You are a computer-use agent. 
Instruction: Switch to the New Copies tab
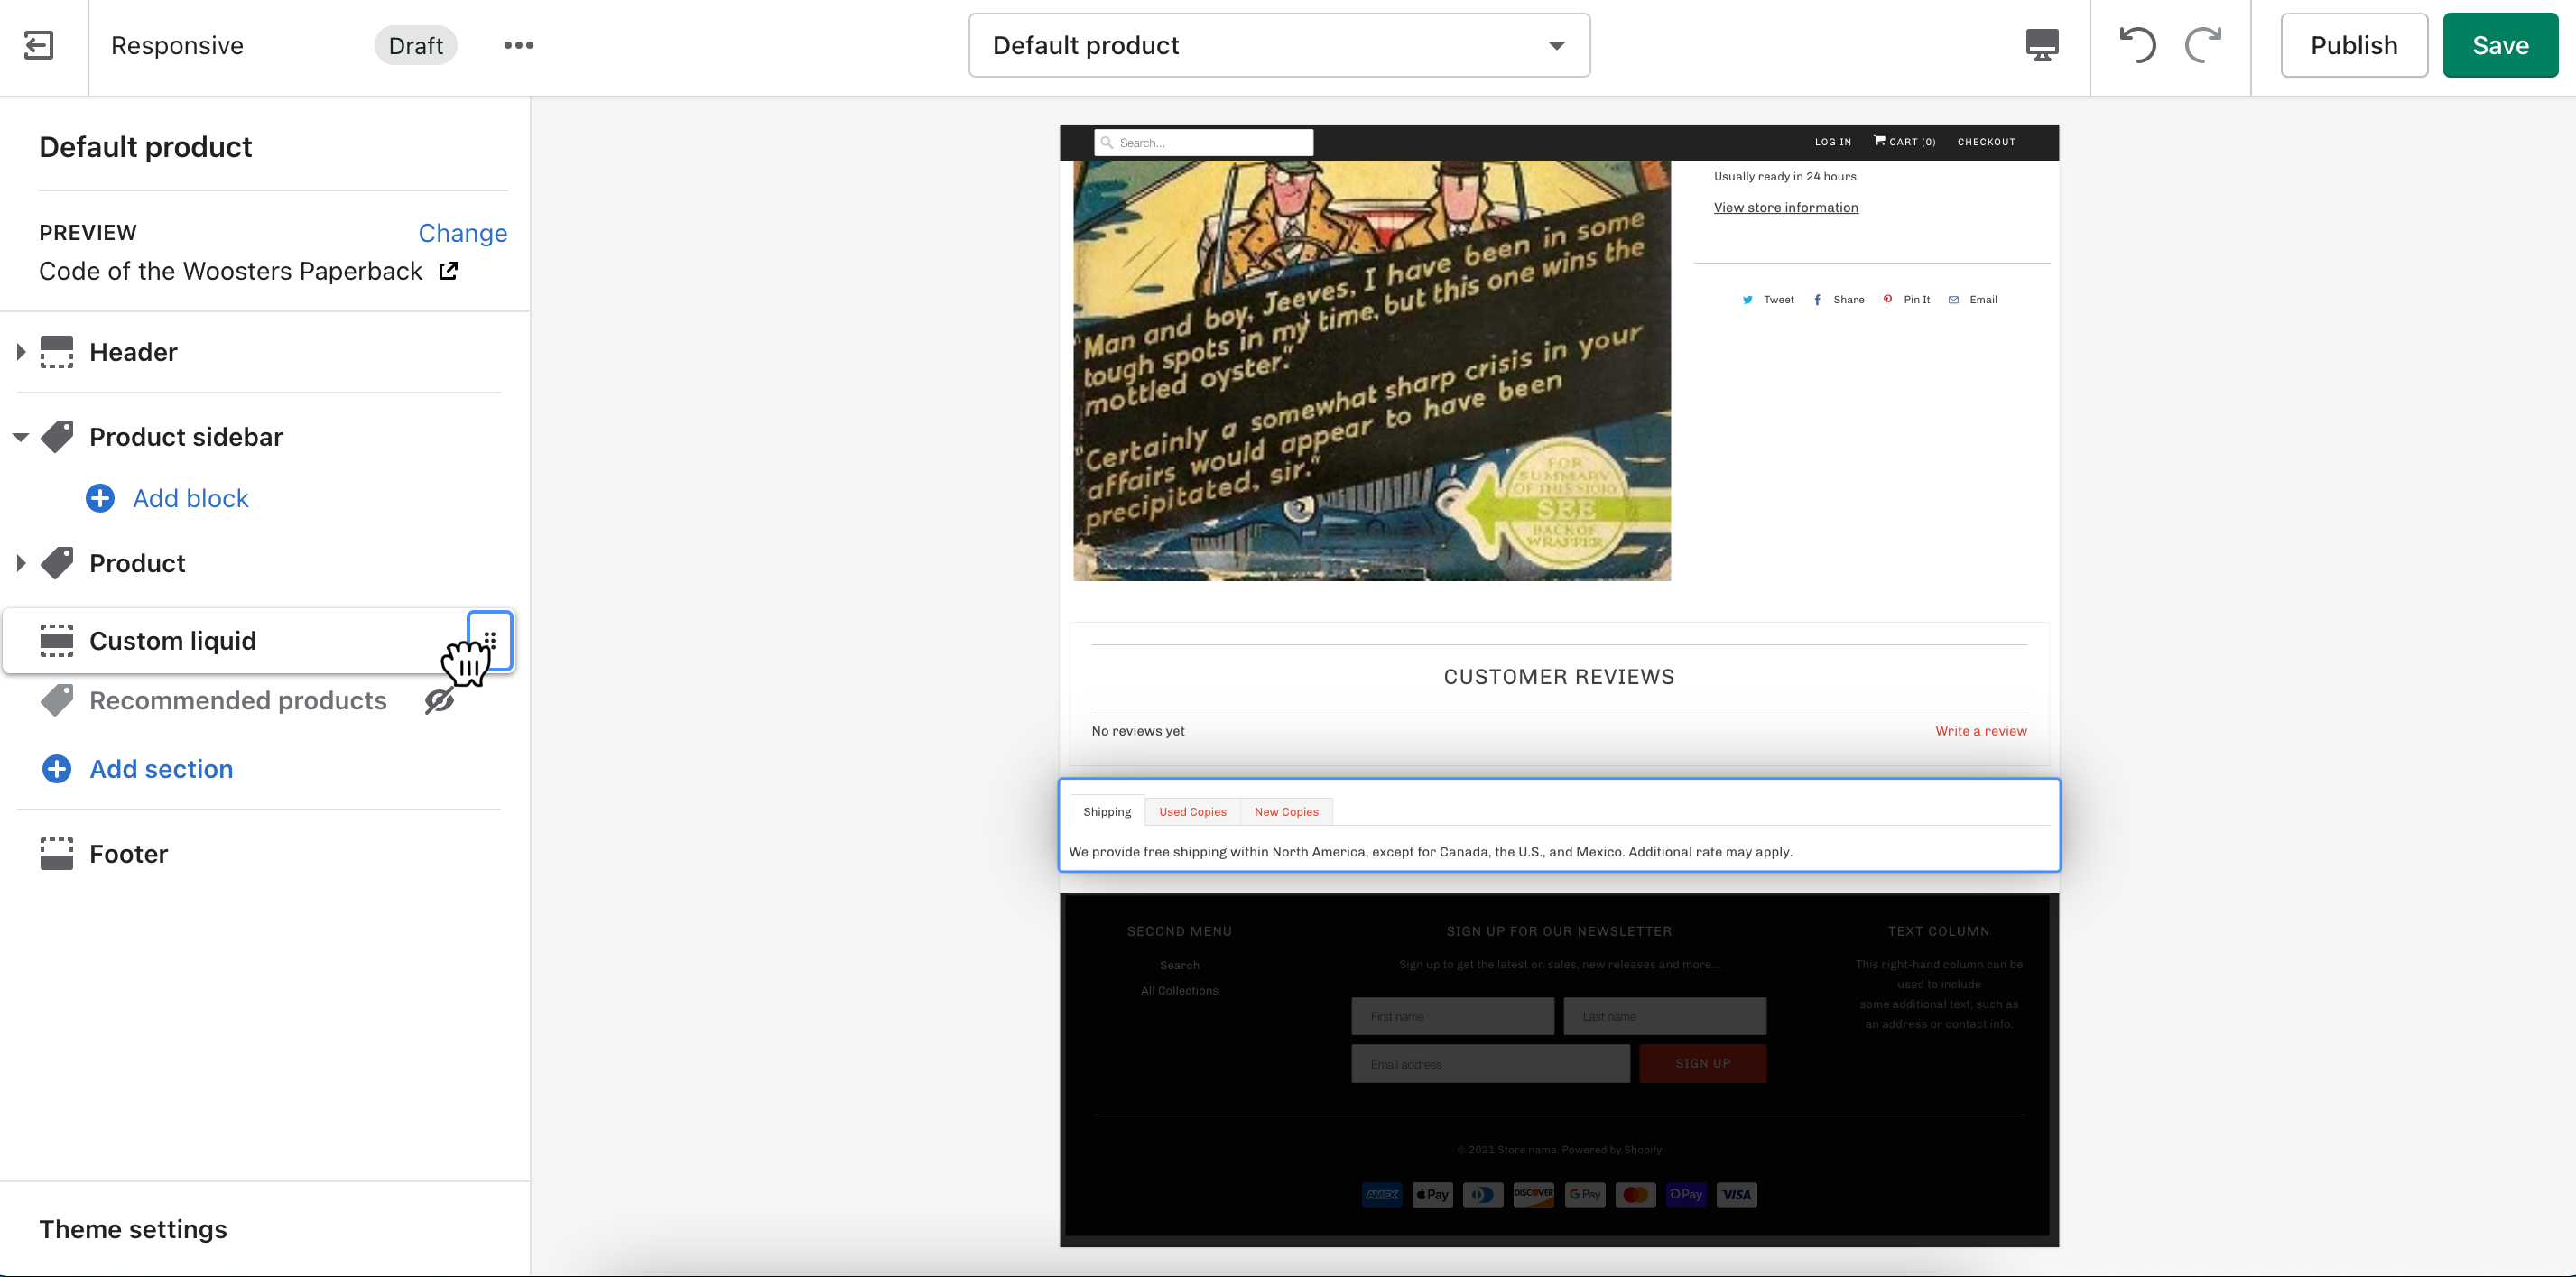pos(1286,811)
